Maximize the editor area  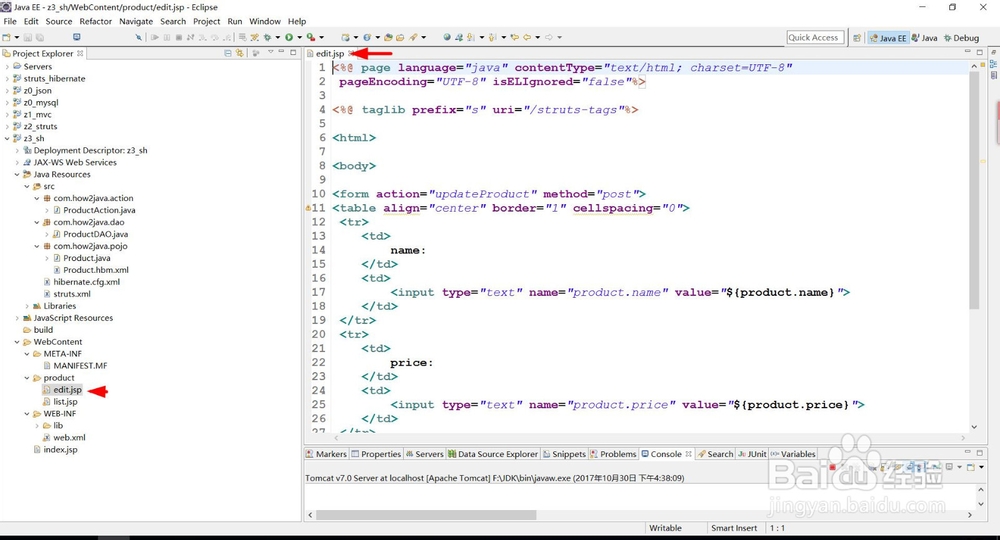[980, 52]
